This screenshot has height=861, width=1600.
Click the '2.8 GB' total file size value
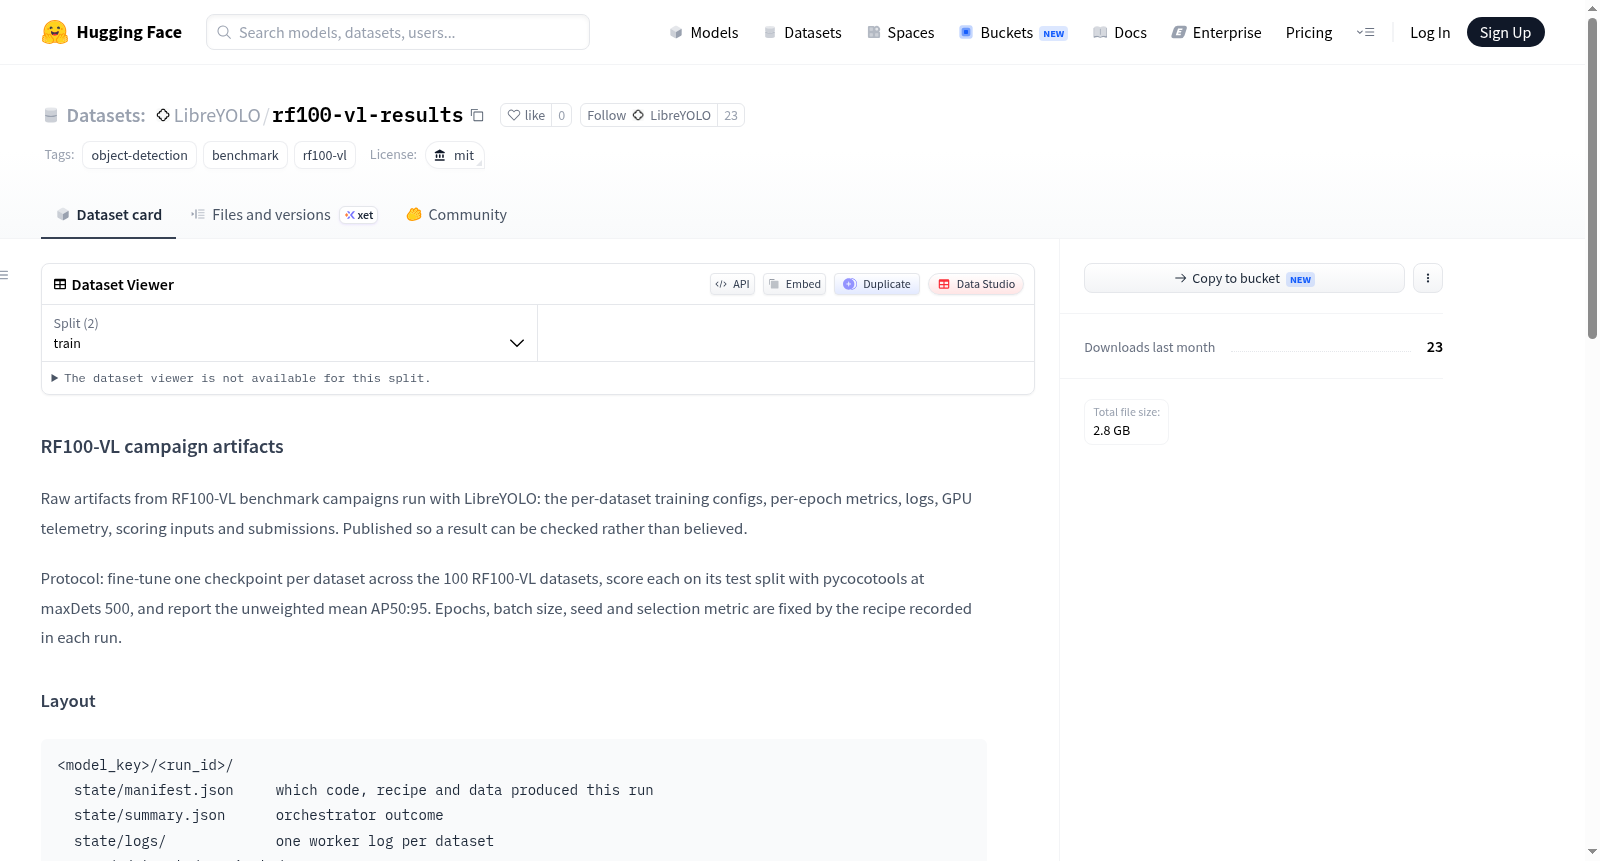[x=1112, y=430]
